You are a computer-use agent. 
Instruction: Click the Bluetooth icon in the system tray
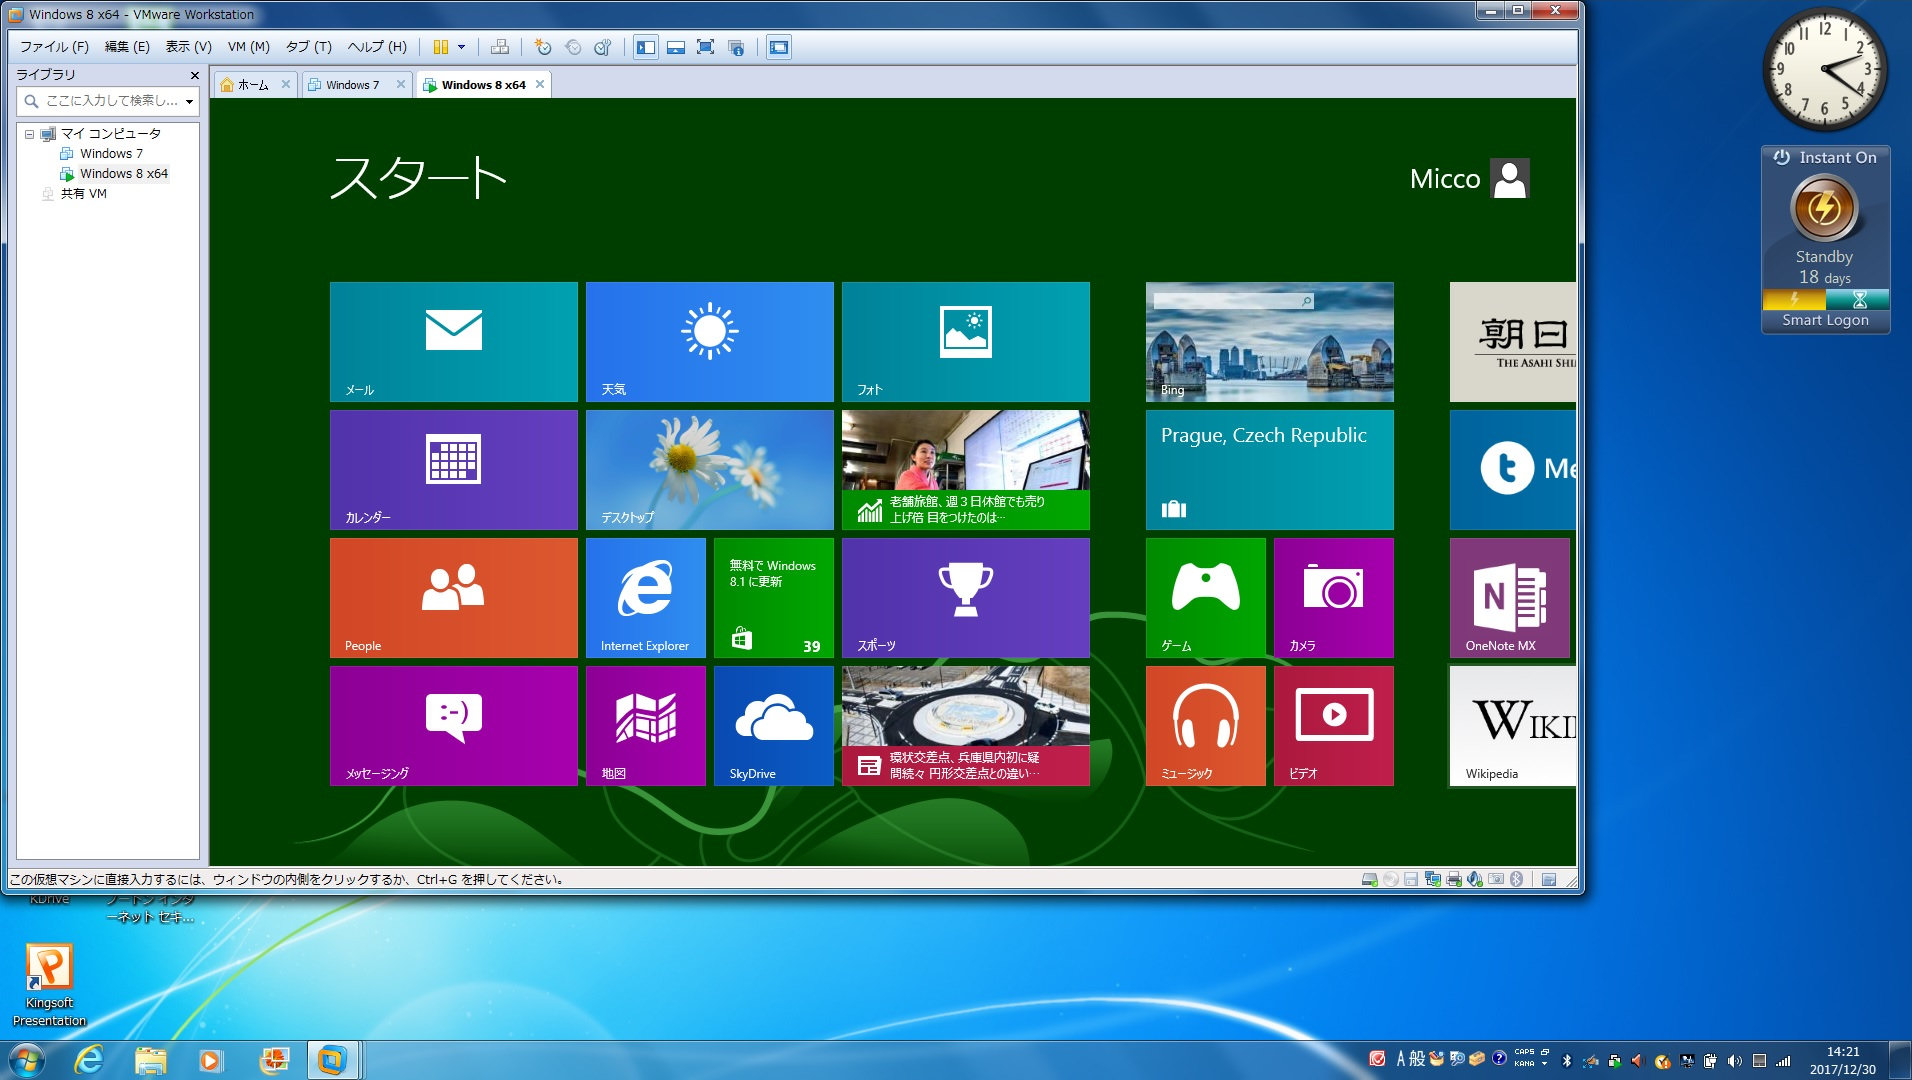point(1567,1061)
